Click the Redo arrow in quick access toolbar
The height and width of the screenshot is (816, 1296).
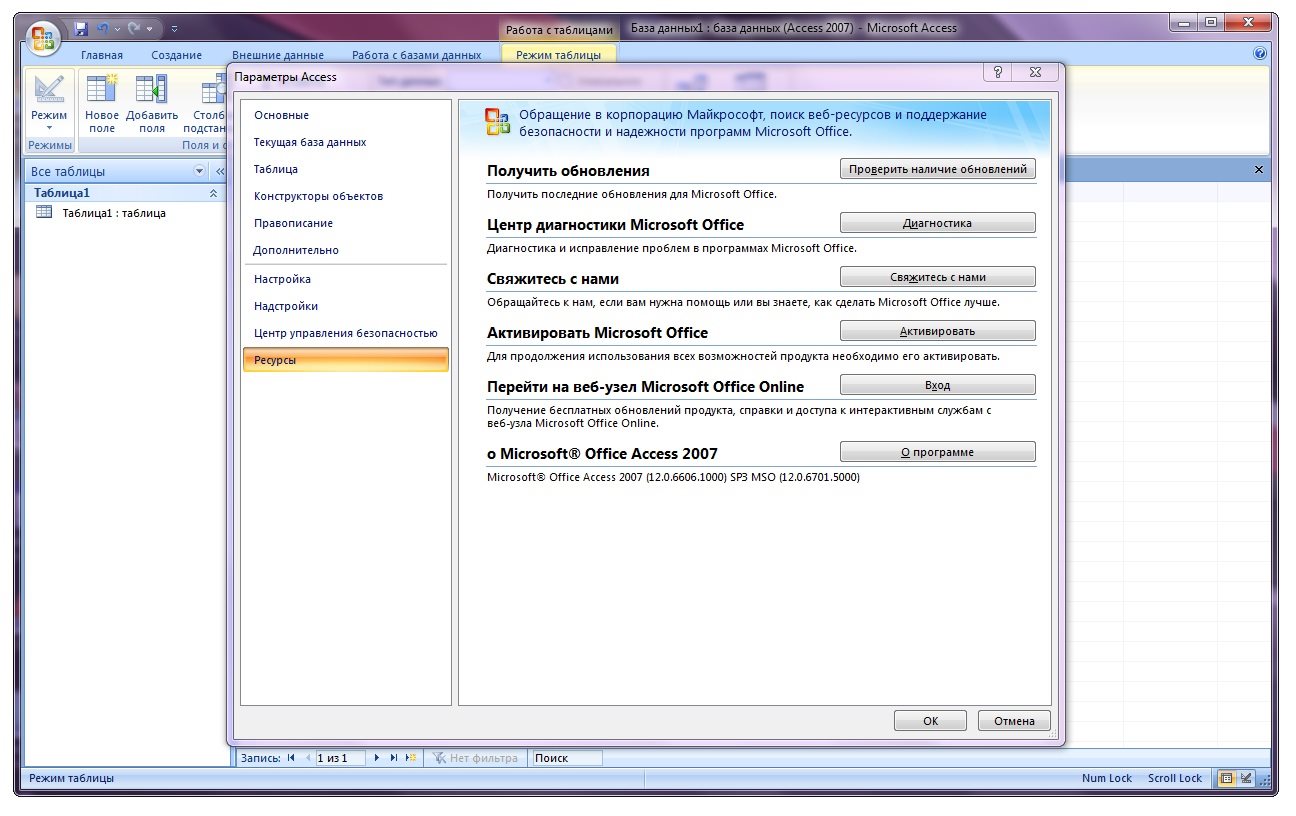tap(133, 28)
